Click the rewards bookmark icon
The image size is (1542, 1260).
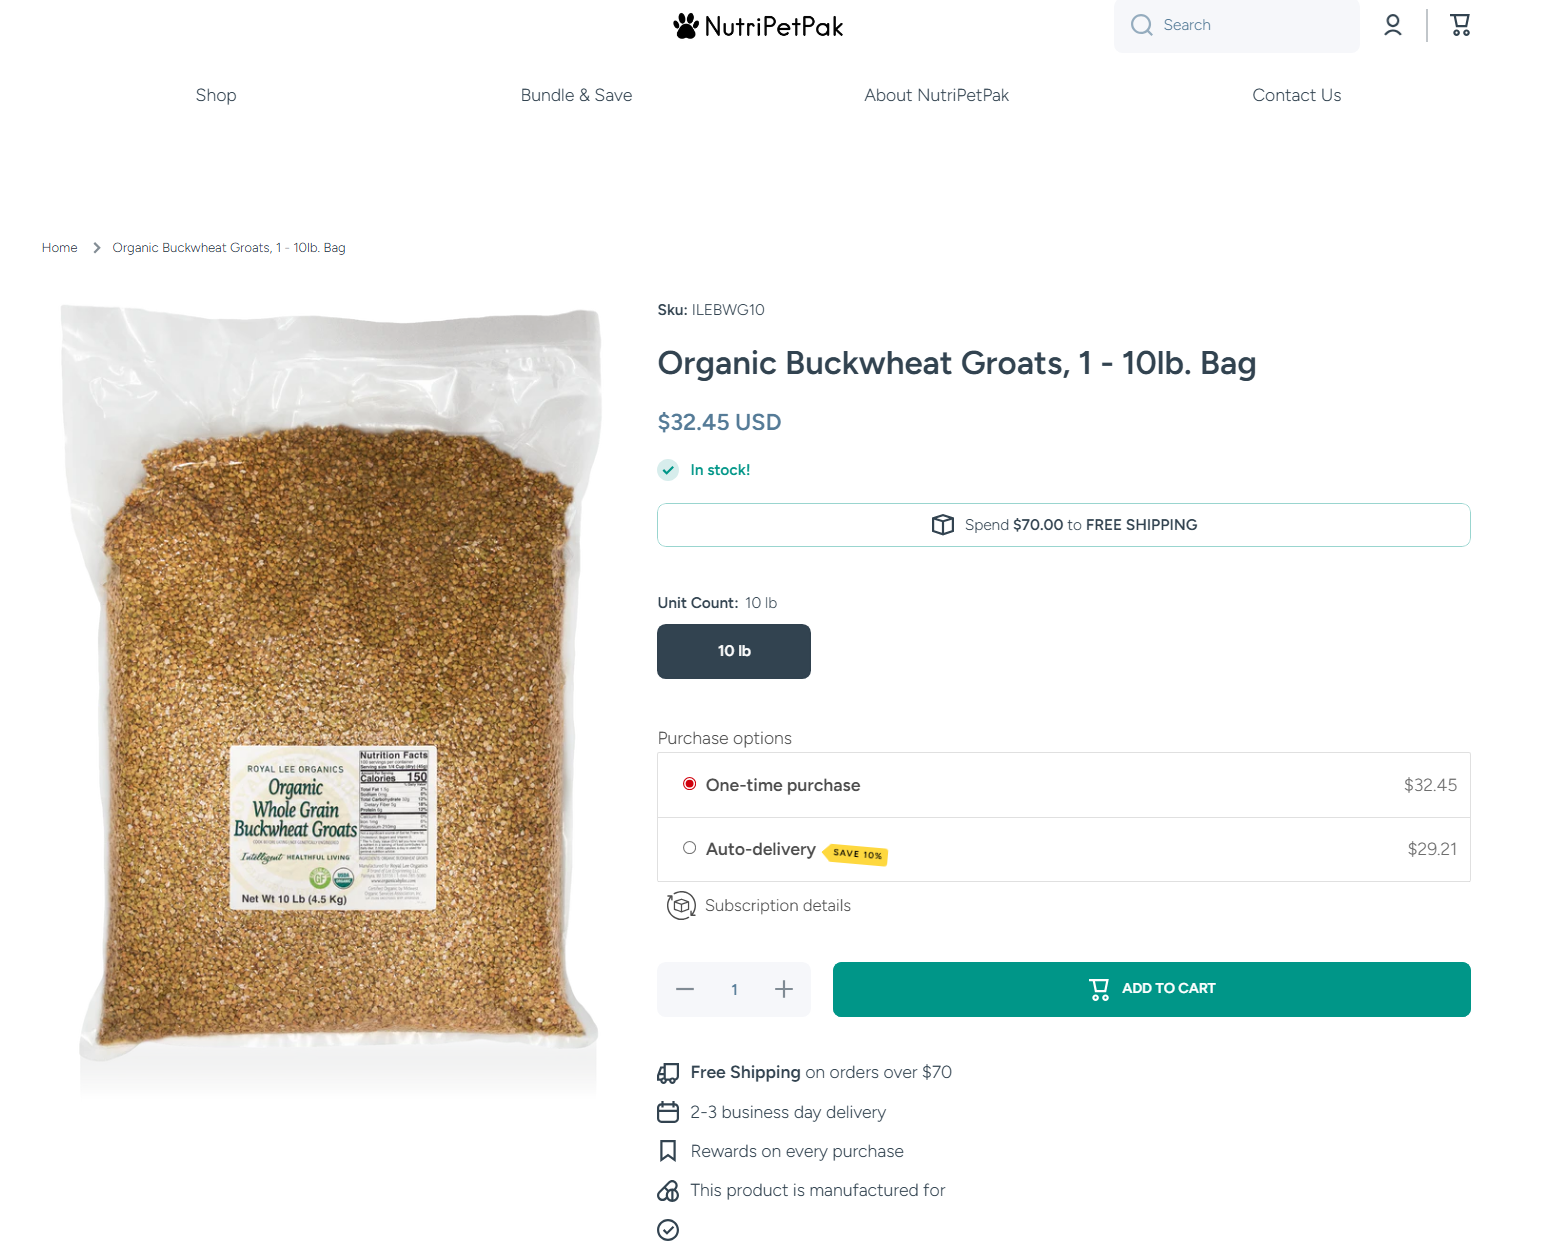pos(668,1151)
